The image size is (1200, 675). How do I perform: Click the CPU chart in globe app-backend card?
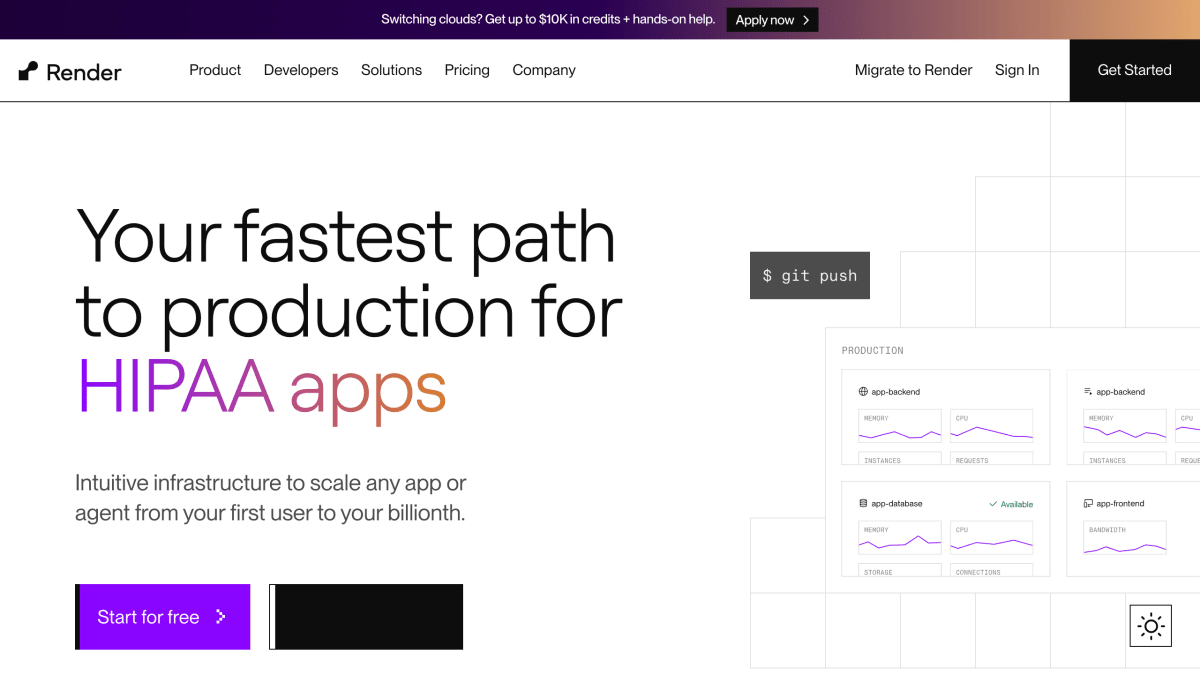(992, 426)
